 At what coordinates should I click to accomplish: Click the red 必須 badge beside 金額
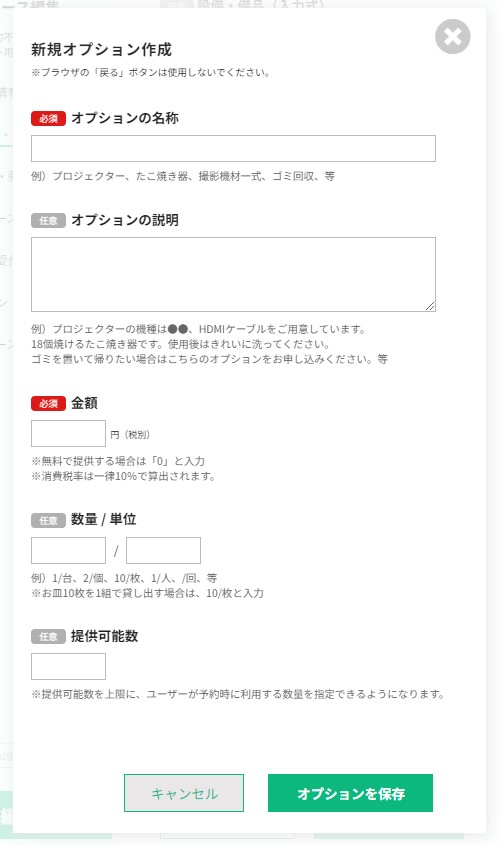[48, 403]
